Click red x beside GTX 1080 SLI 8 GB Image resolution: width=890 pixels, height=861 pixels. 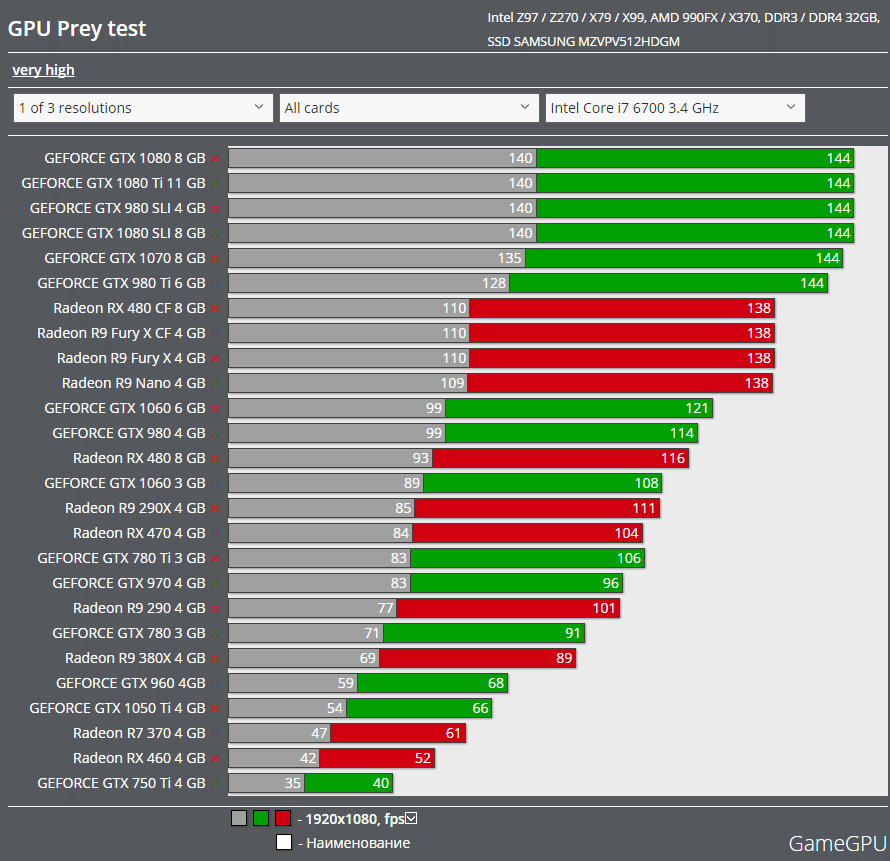[x=215, y=234]
